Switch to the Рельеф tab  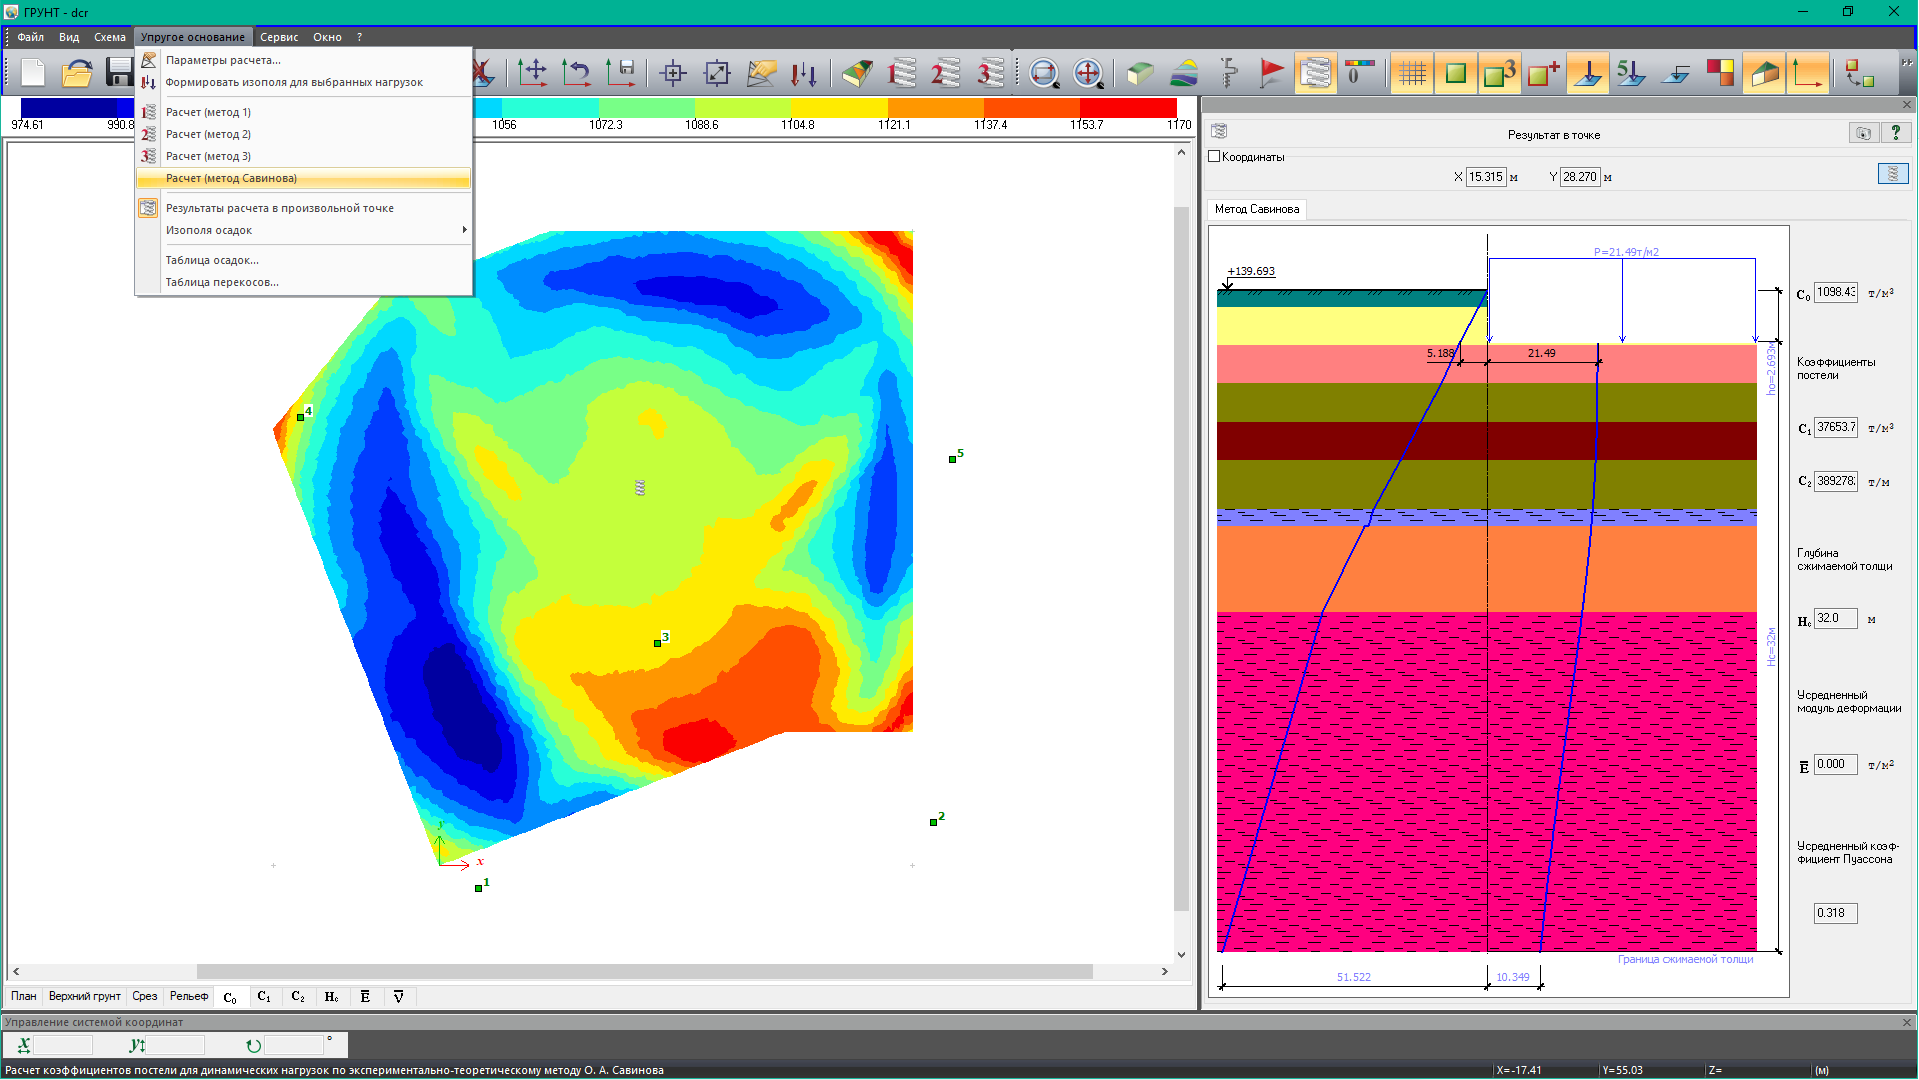point(189,996)
